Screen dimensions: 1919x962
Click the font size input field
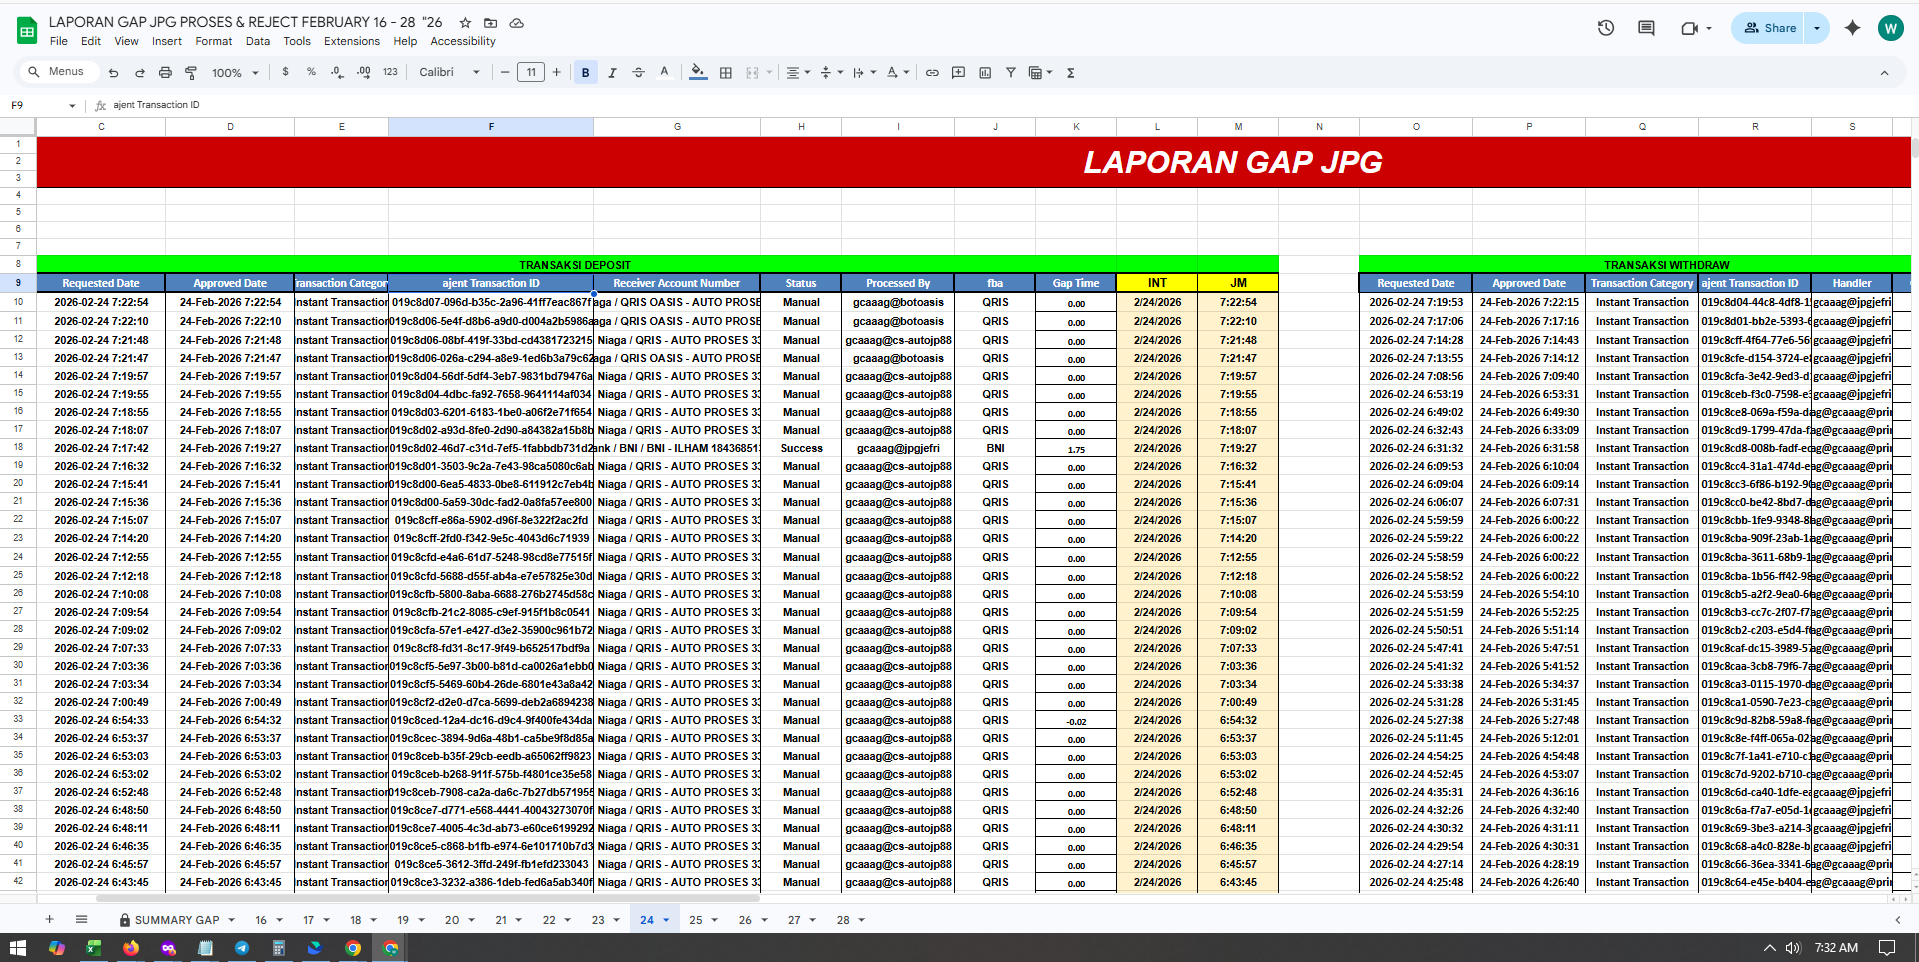531,72
